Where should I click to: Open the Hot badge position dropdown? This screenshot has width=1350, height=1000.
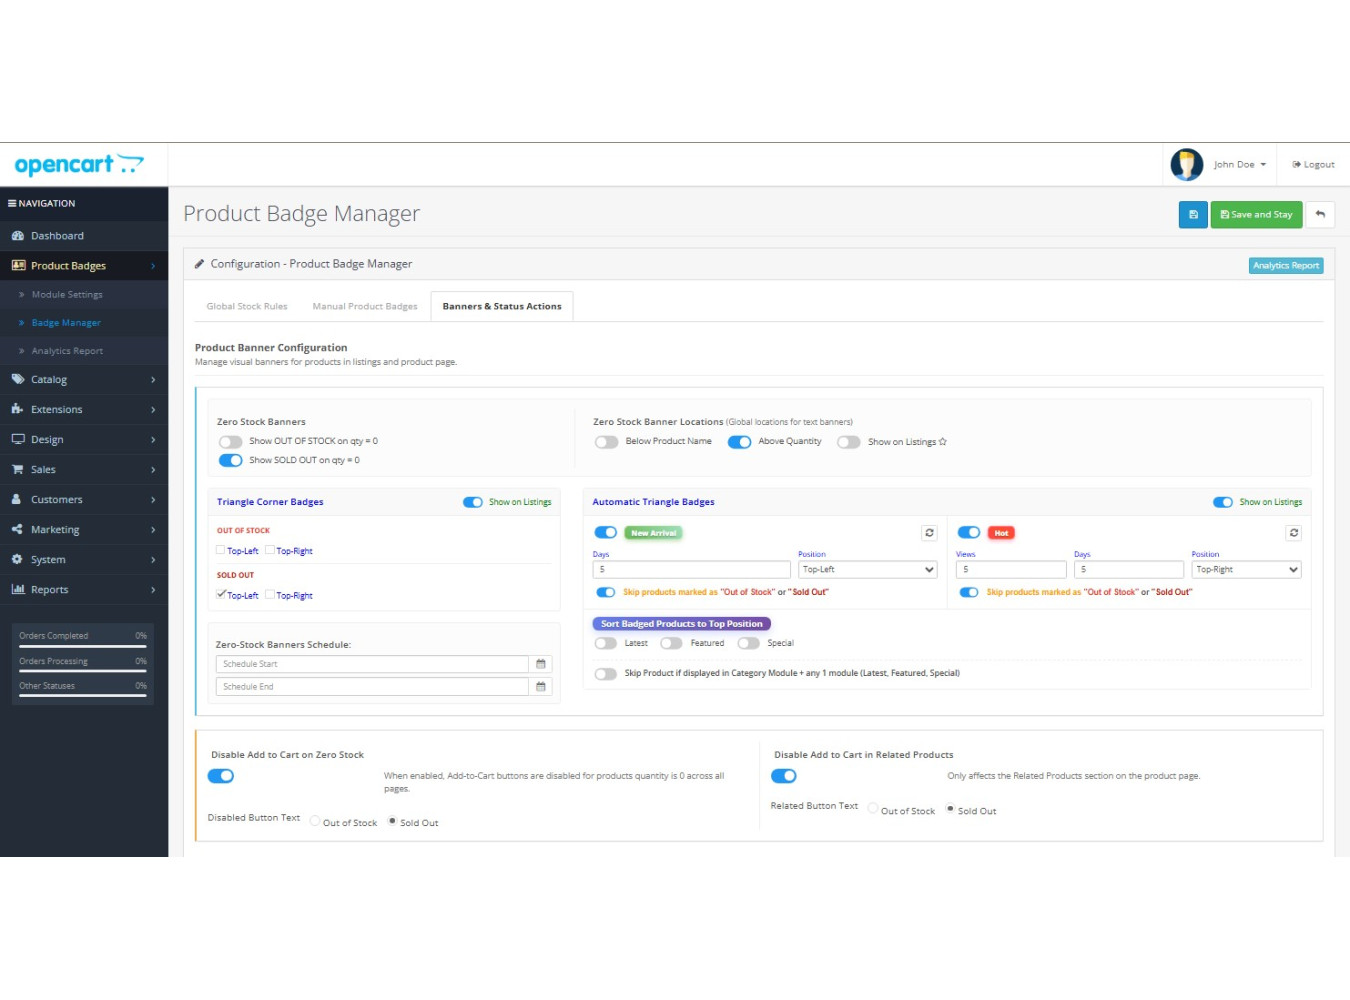click(1246, 570)
